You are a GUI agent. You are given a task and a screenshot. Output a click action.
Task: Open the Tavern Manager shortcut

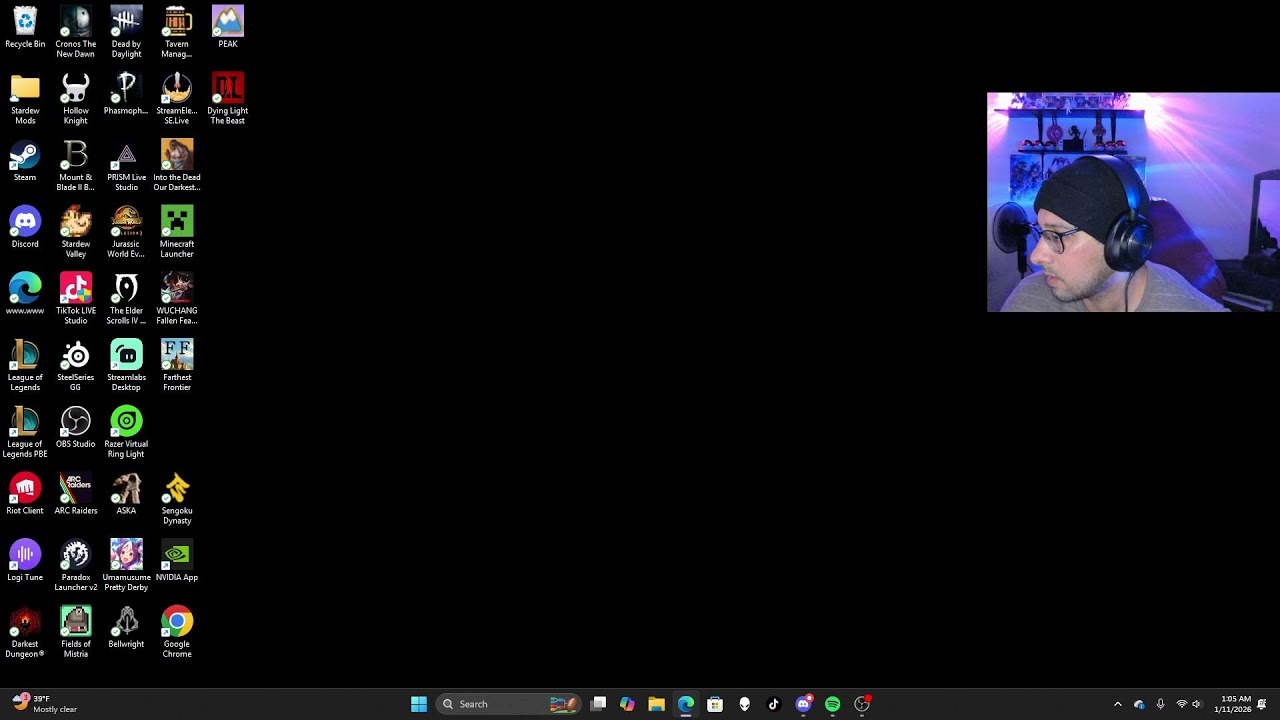click(177, 32)
